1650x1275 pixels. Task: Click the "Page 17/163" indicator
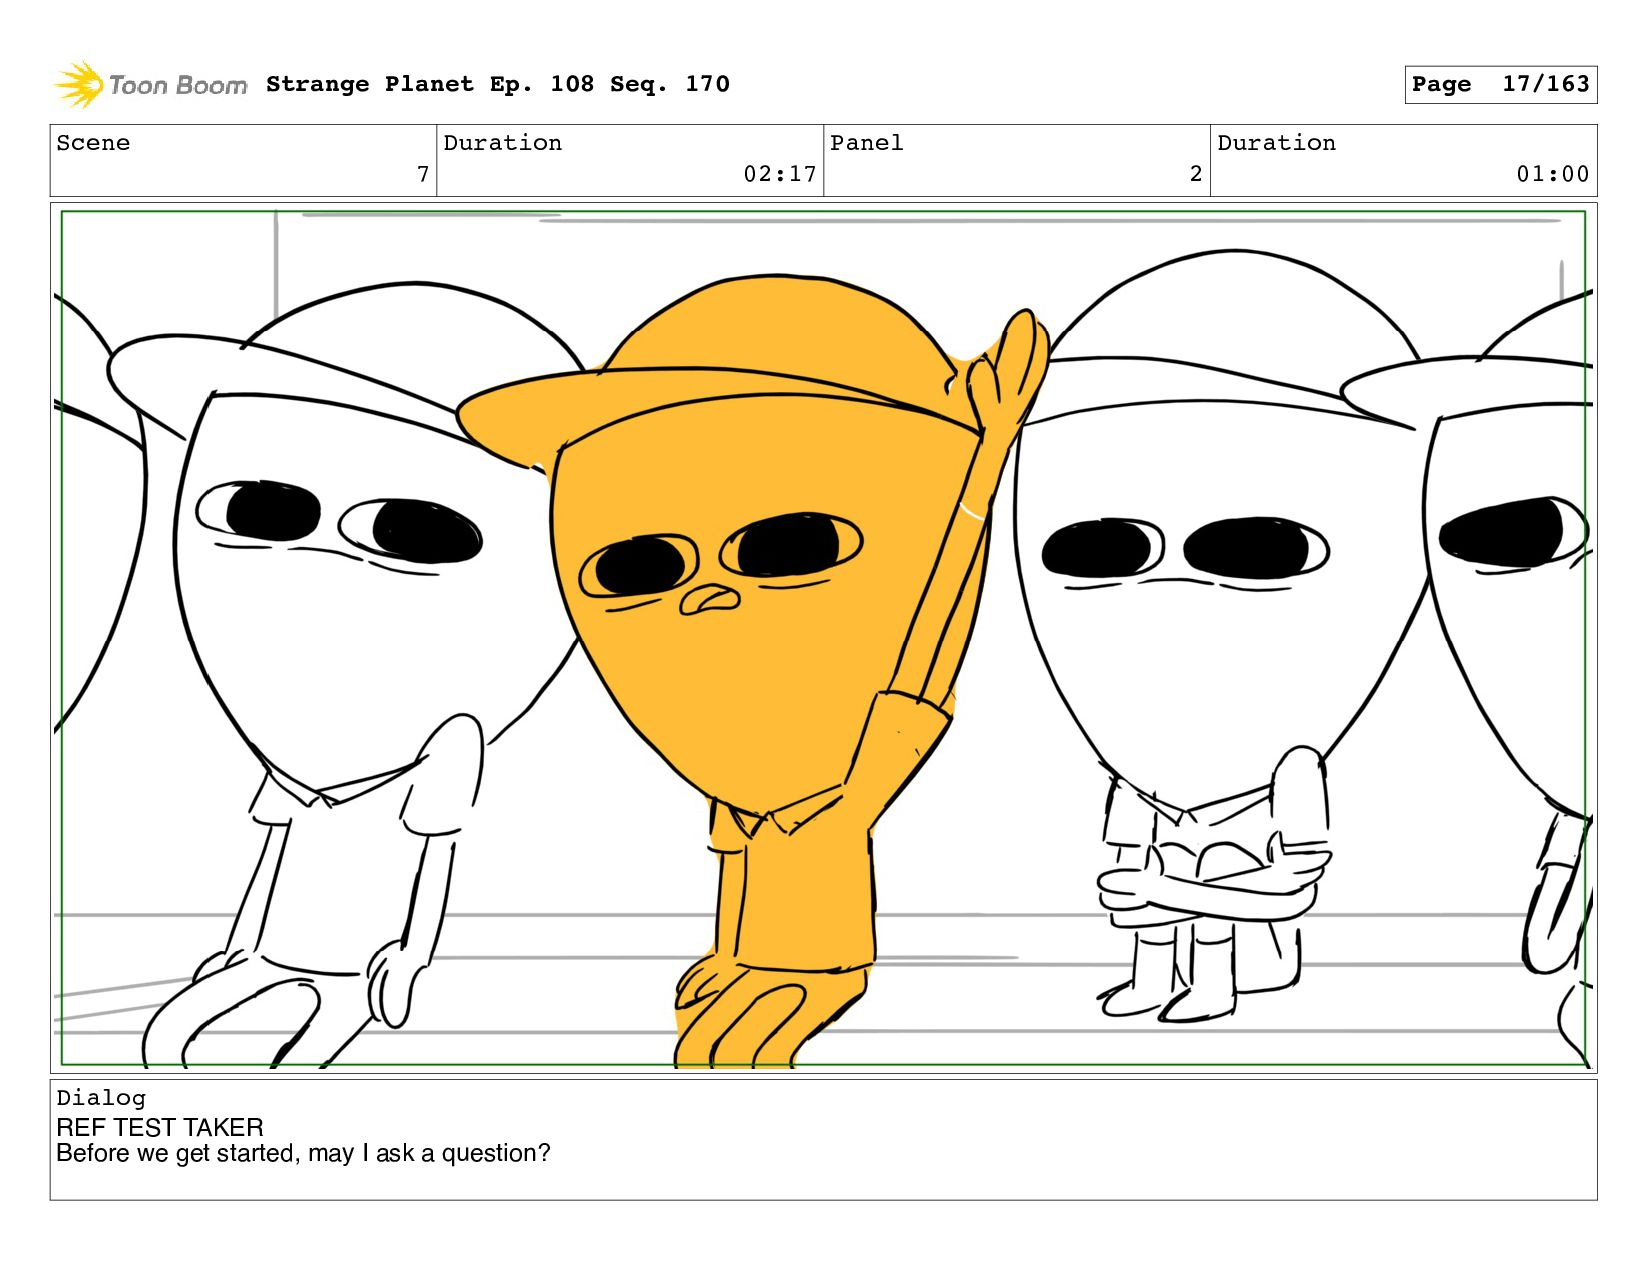pyautogui.click(x=1500, y=84)
